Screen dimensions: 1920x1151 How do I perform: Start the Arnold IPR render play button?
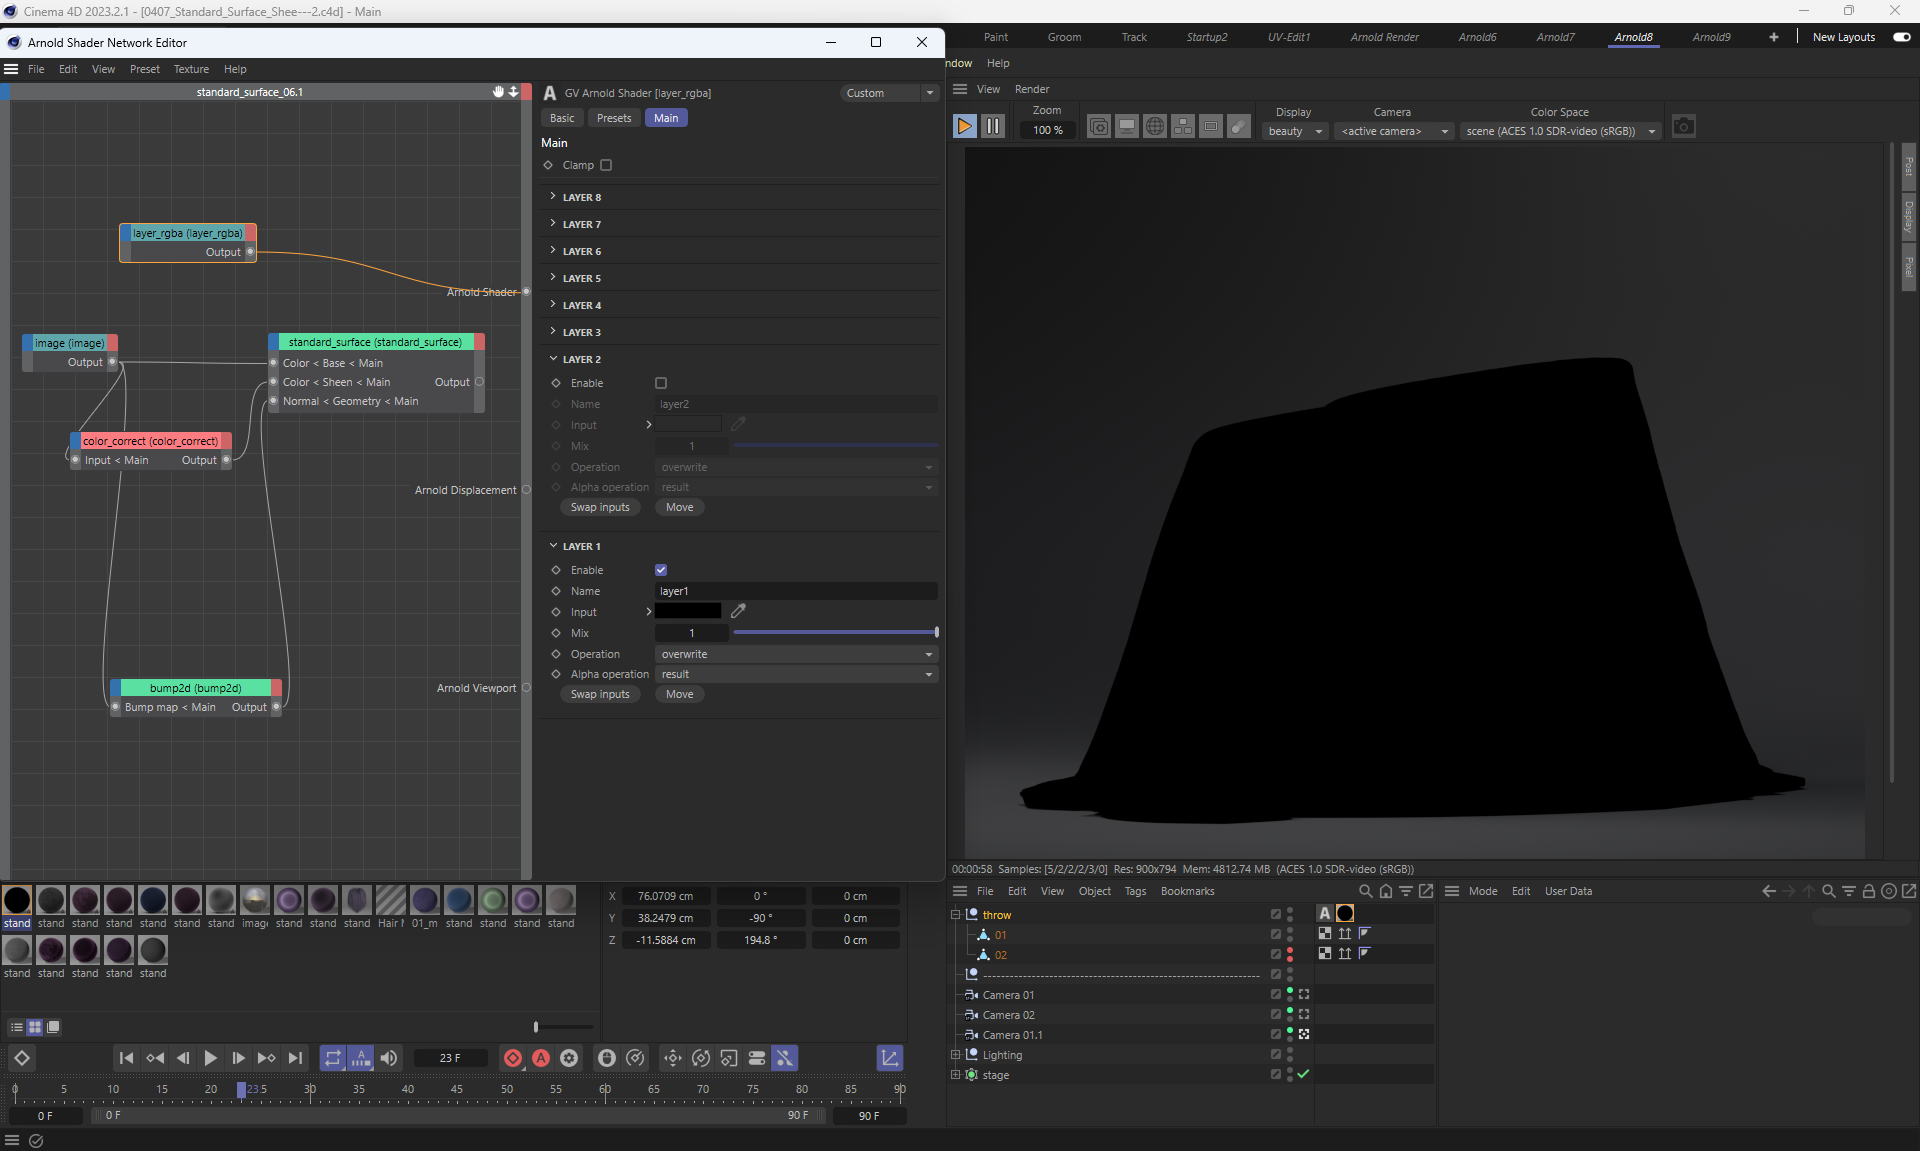pyautogui.click(x=964, y=127)
